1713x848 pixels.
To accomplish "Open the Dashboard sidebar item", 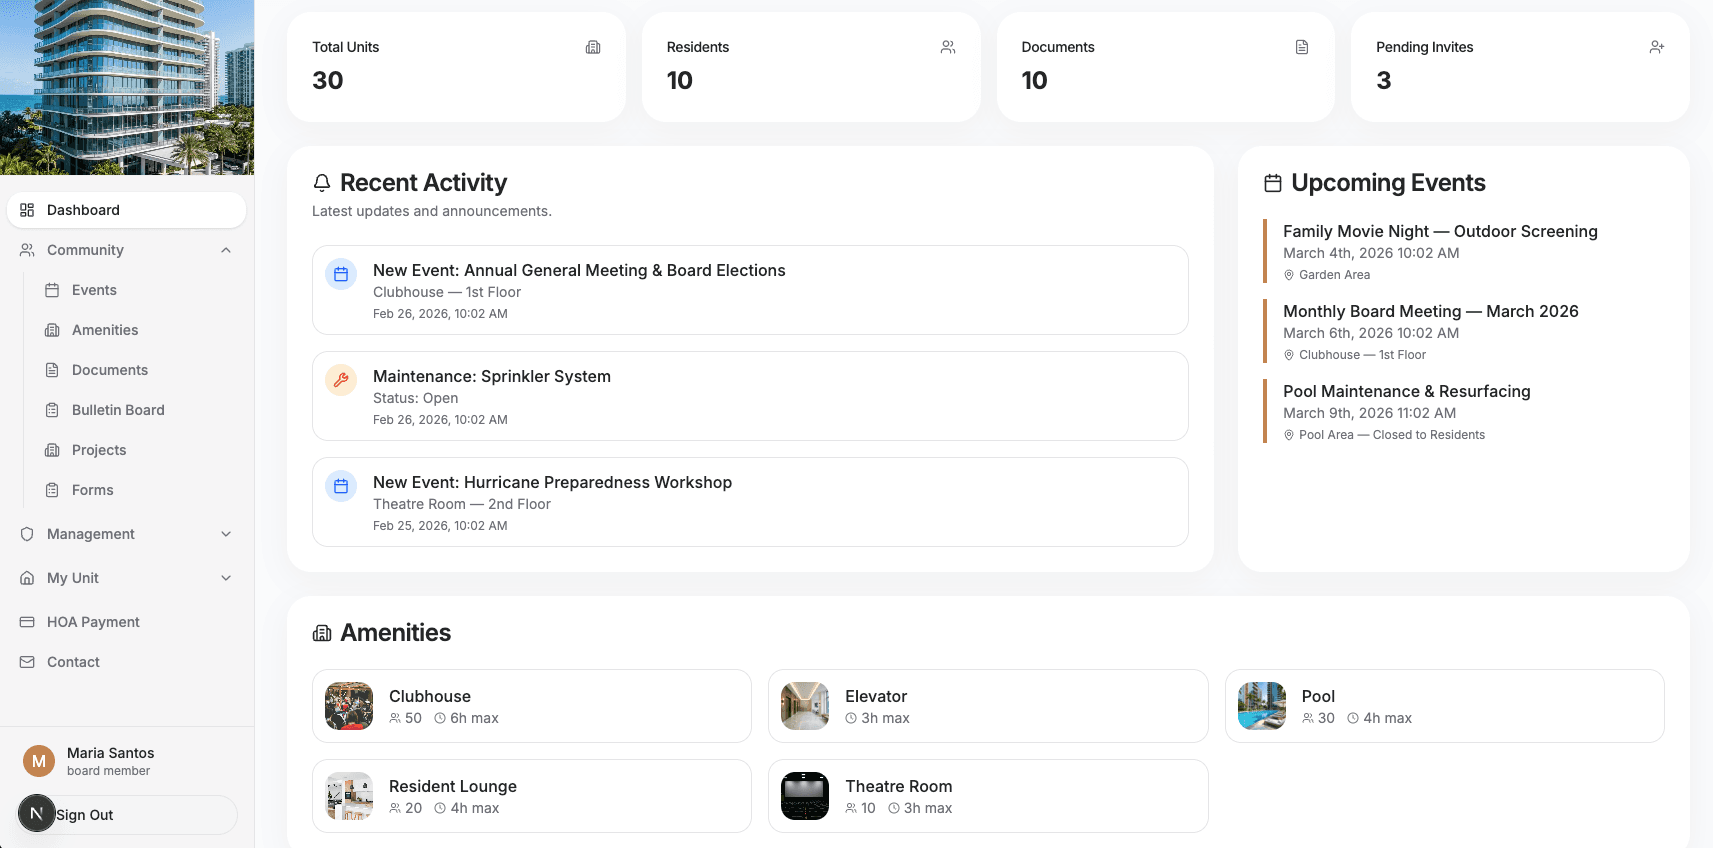I will (x=126, y=210).
